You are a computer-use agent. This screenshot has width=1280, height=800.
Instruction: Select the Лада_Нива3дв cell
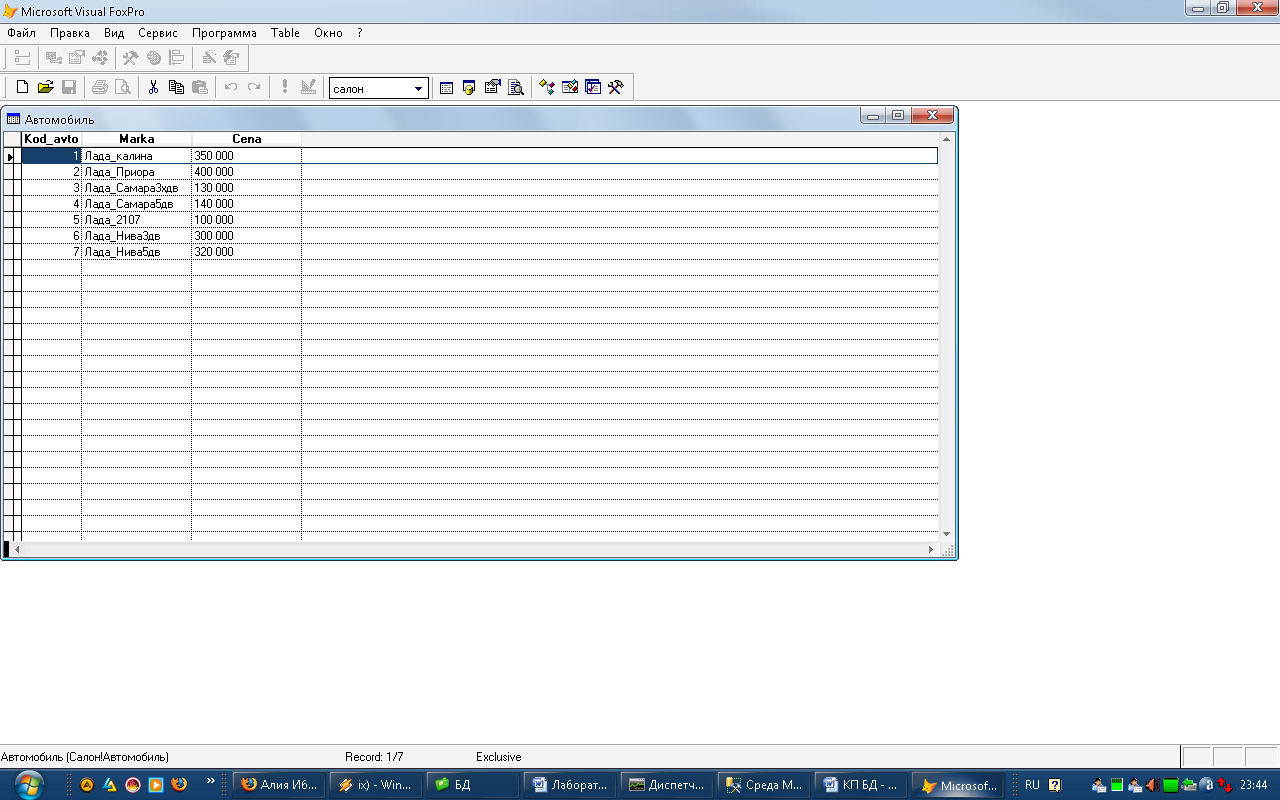(136, 236)
